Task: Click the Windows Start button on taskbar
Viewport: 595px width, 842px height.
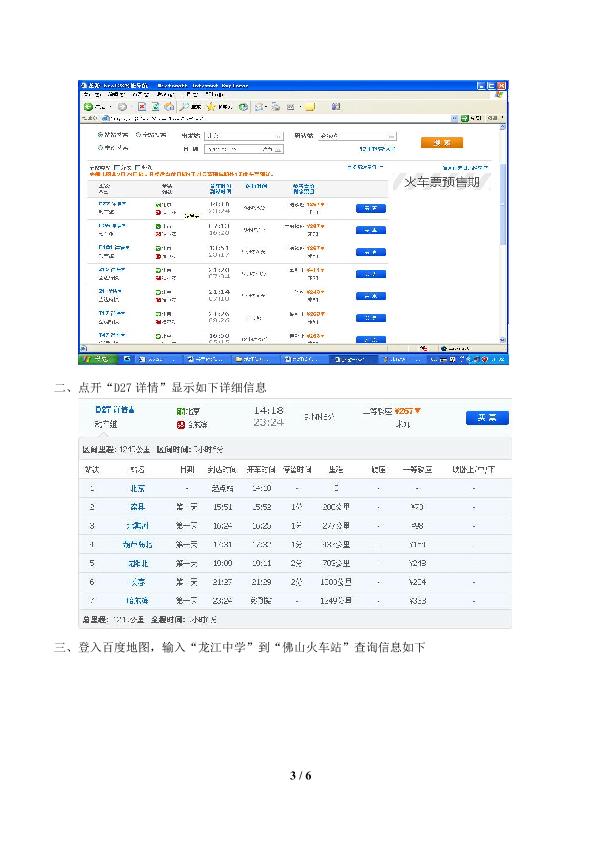Action: pyautogui.click(x=96, y=359)
